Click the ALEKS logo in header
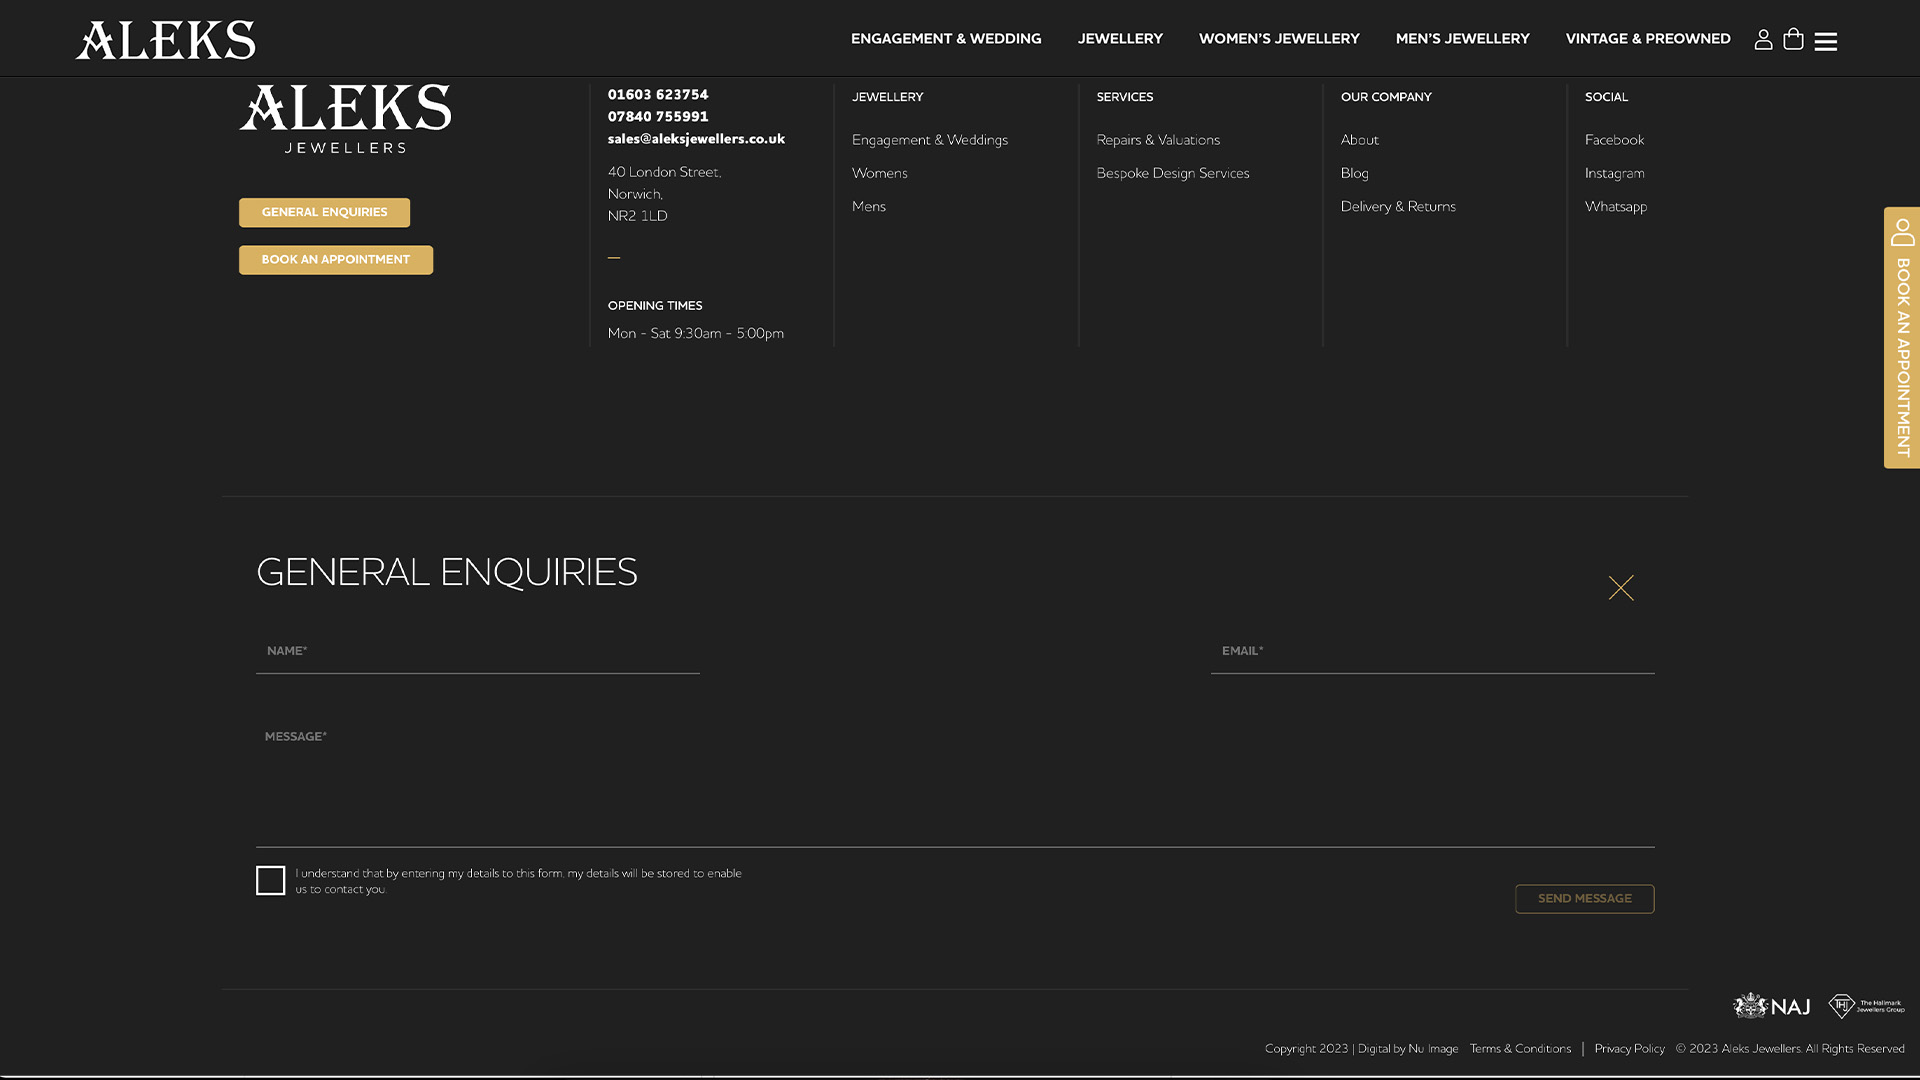 [x=166, y=40]
